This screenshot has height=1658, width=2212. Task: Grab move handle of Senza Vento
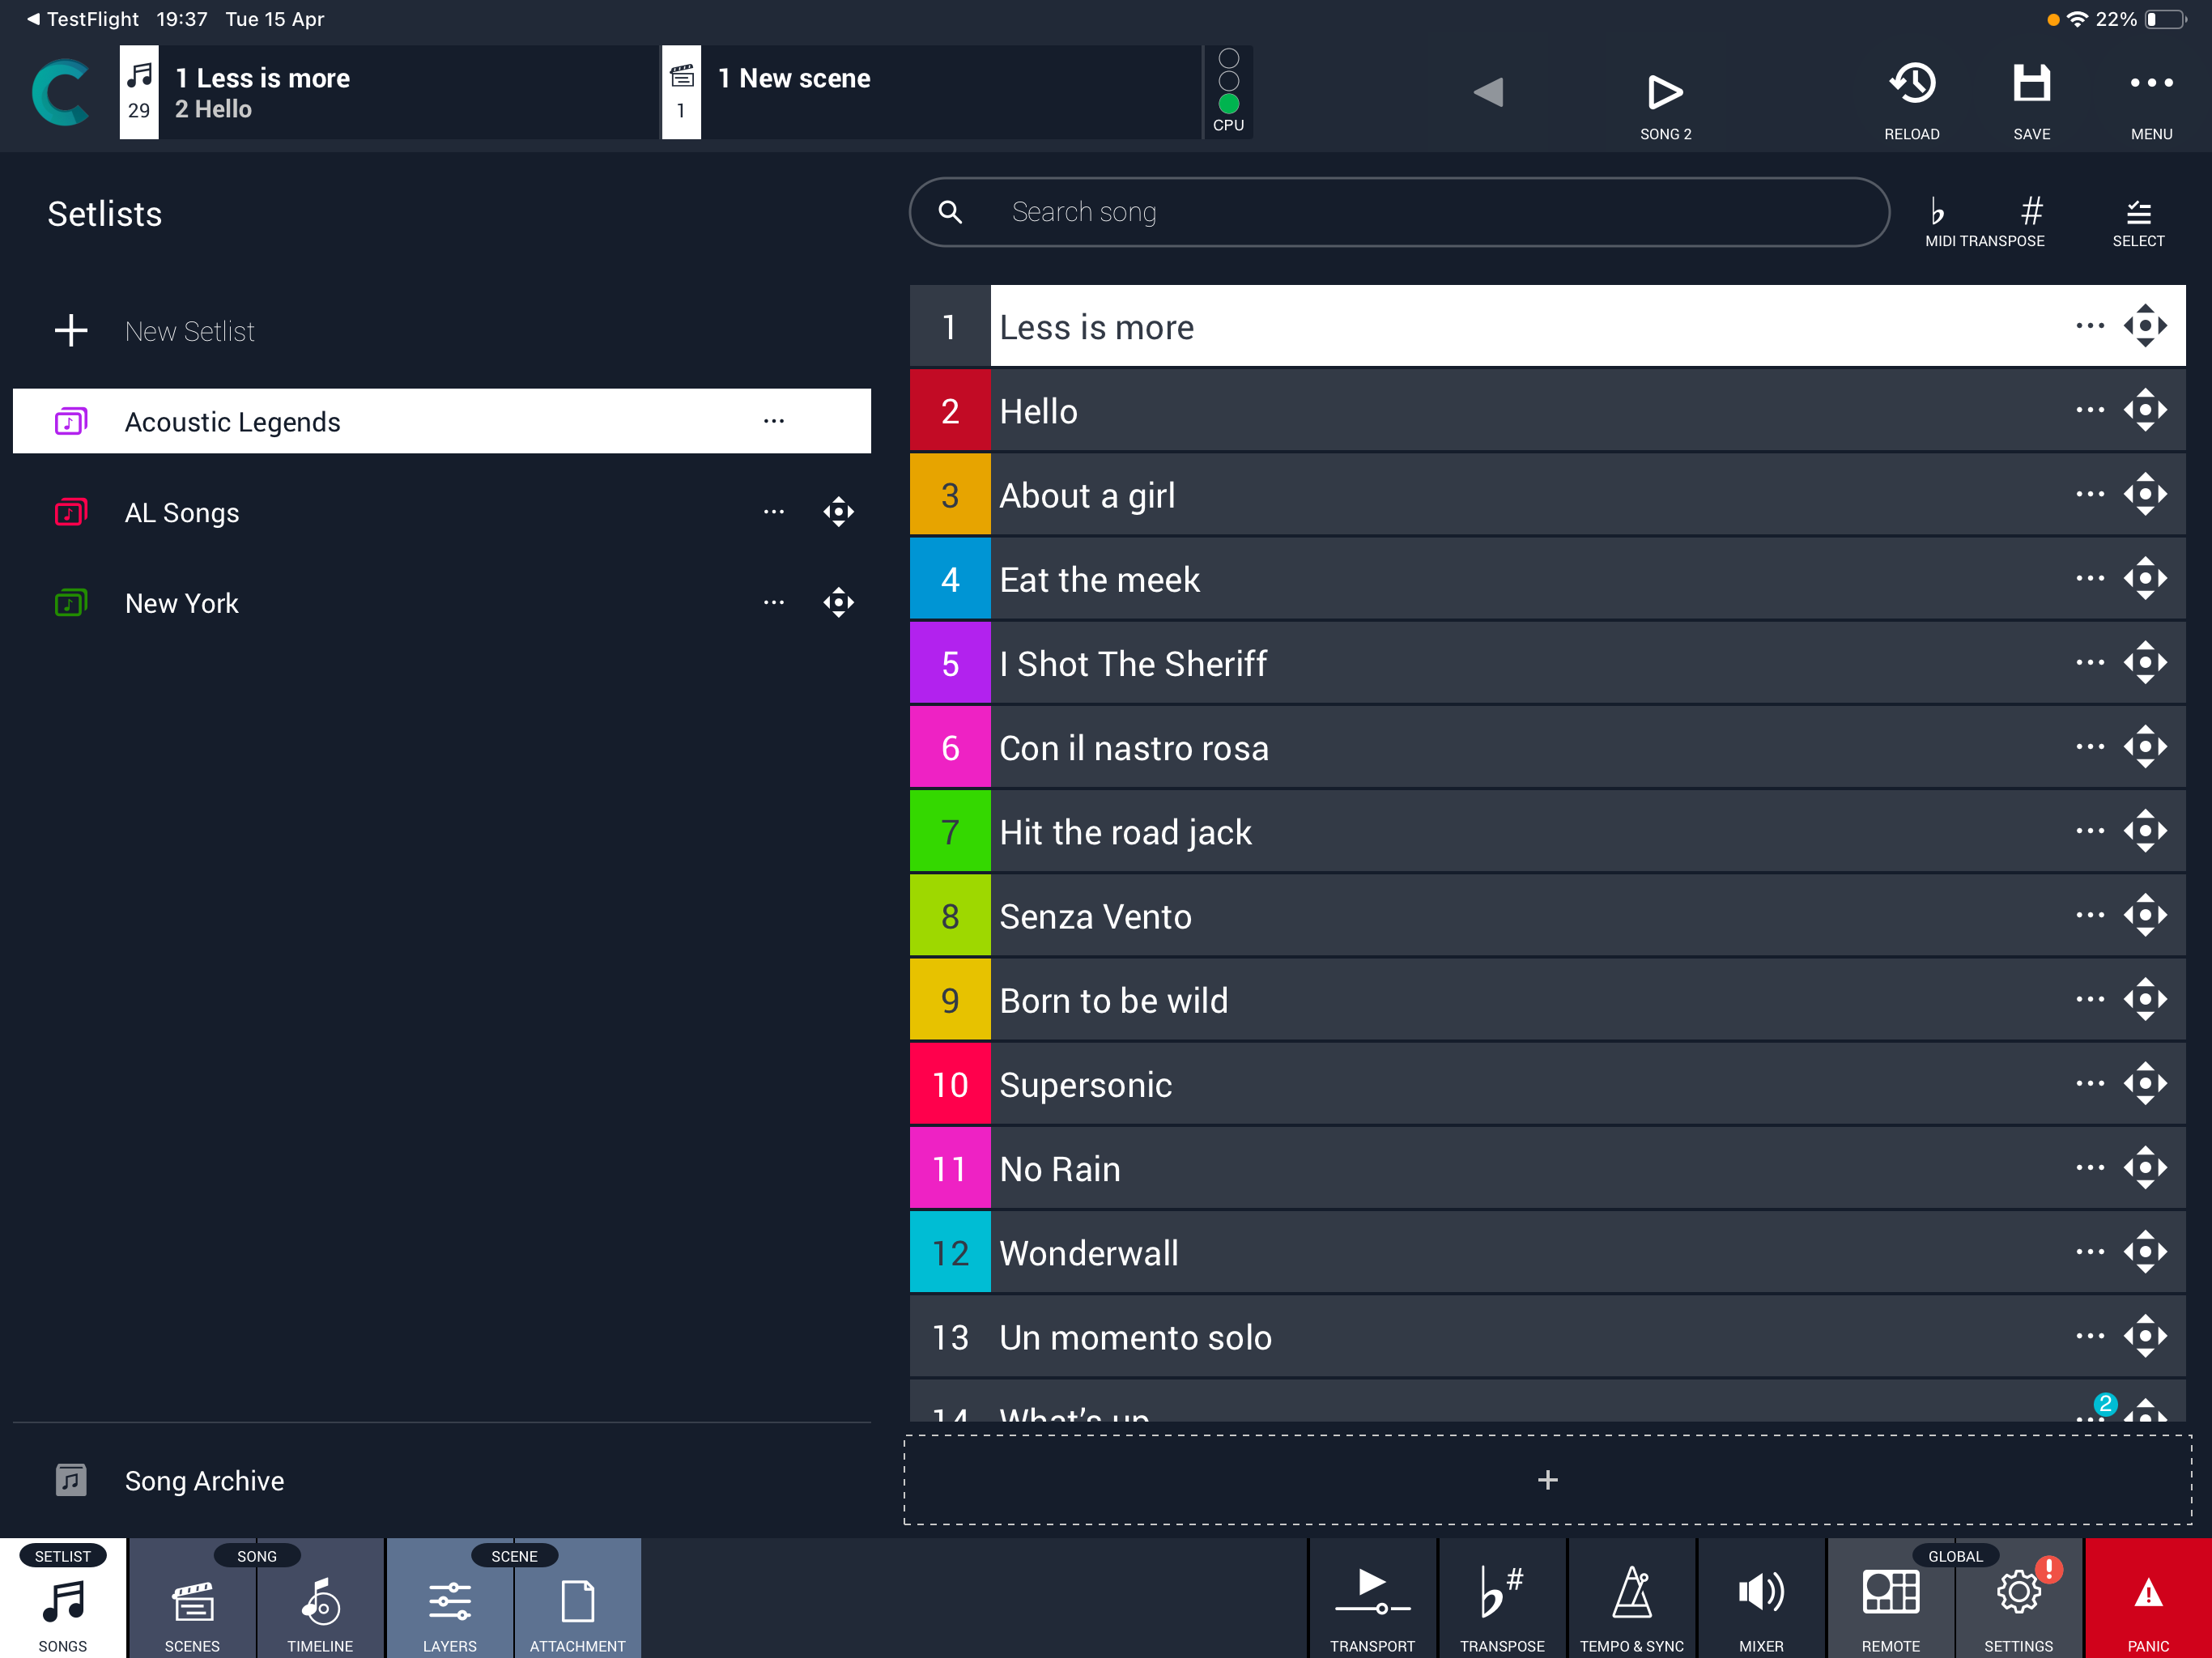point(2145,915)
